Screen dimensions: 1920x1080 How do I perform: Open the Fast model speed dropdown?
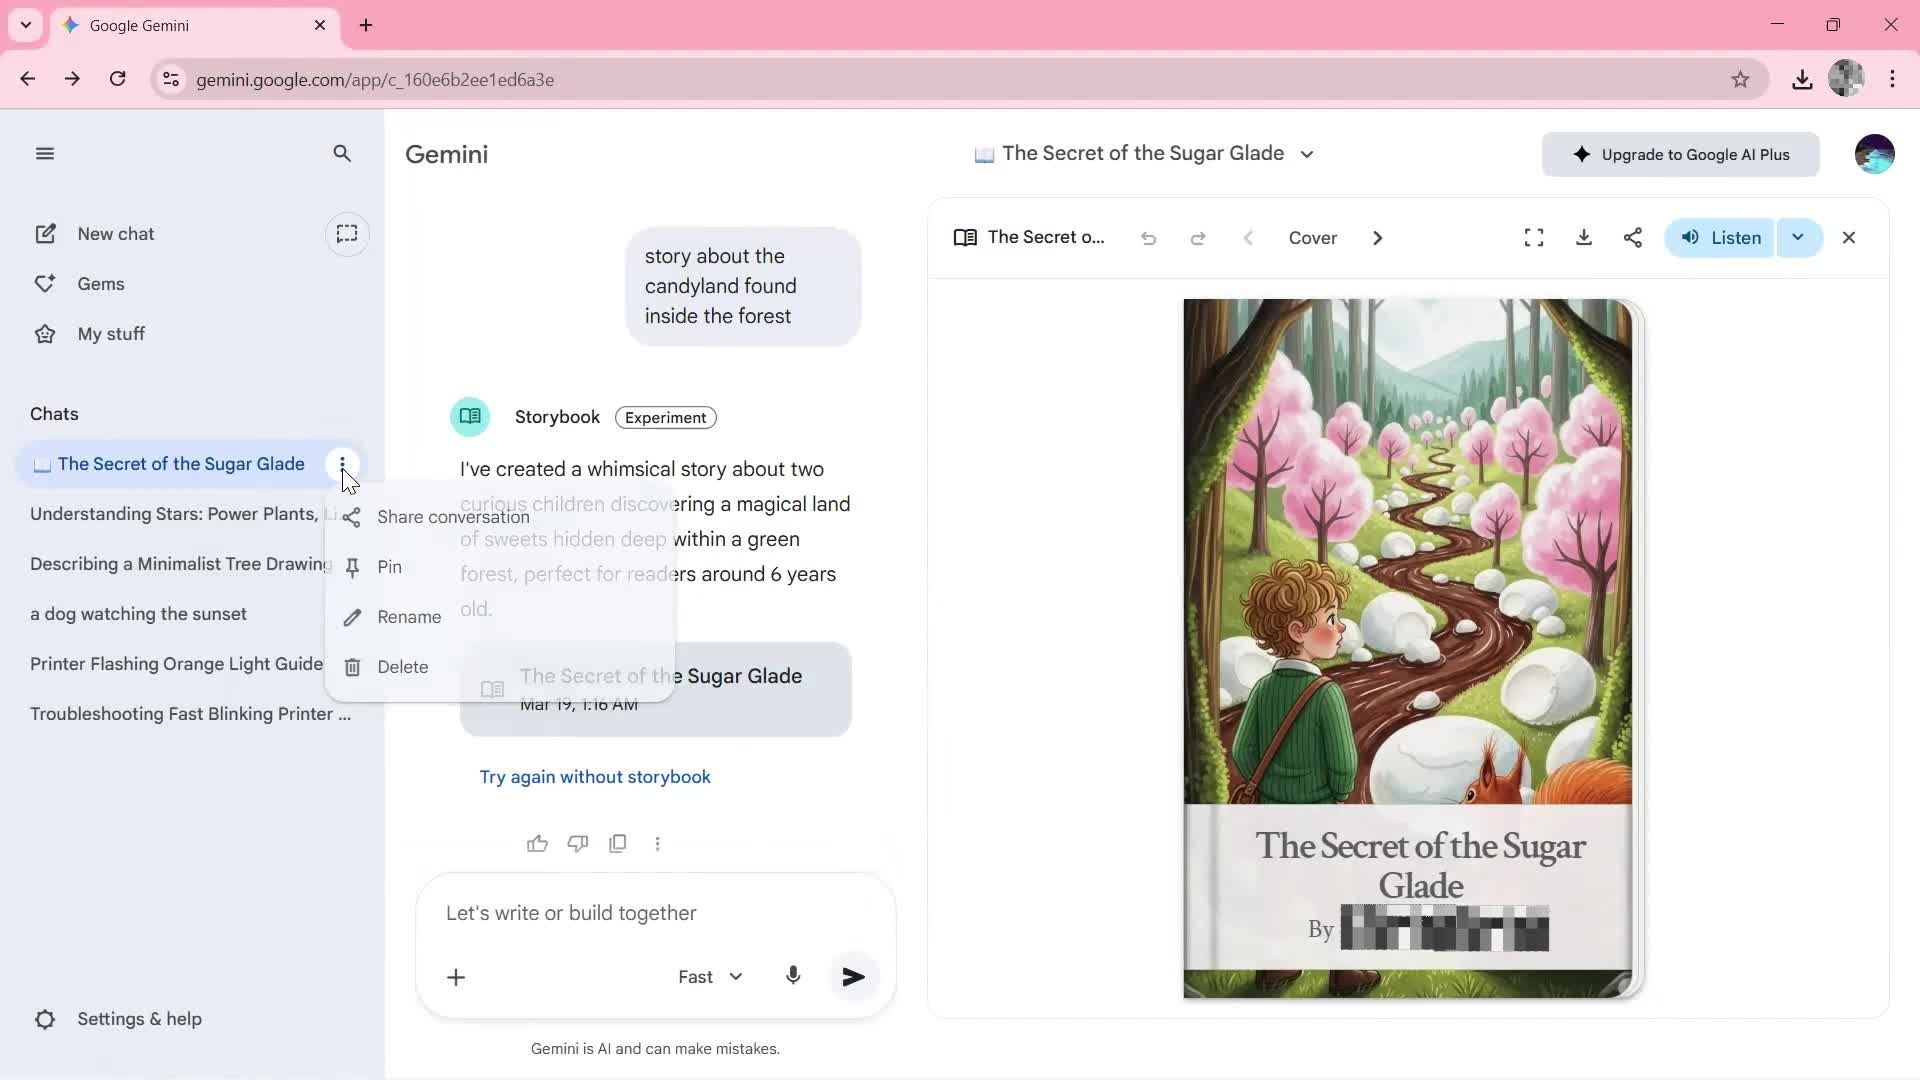click(x=710, y=977)
